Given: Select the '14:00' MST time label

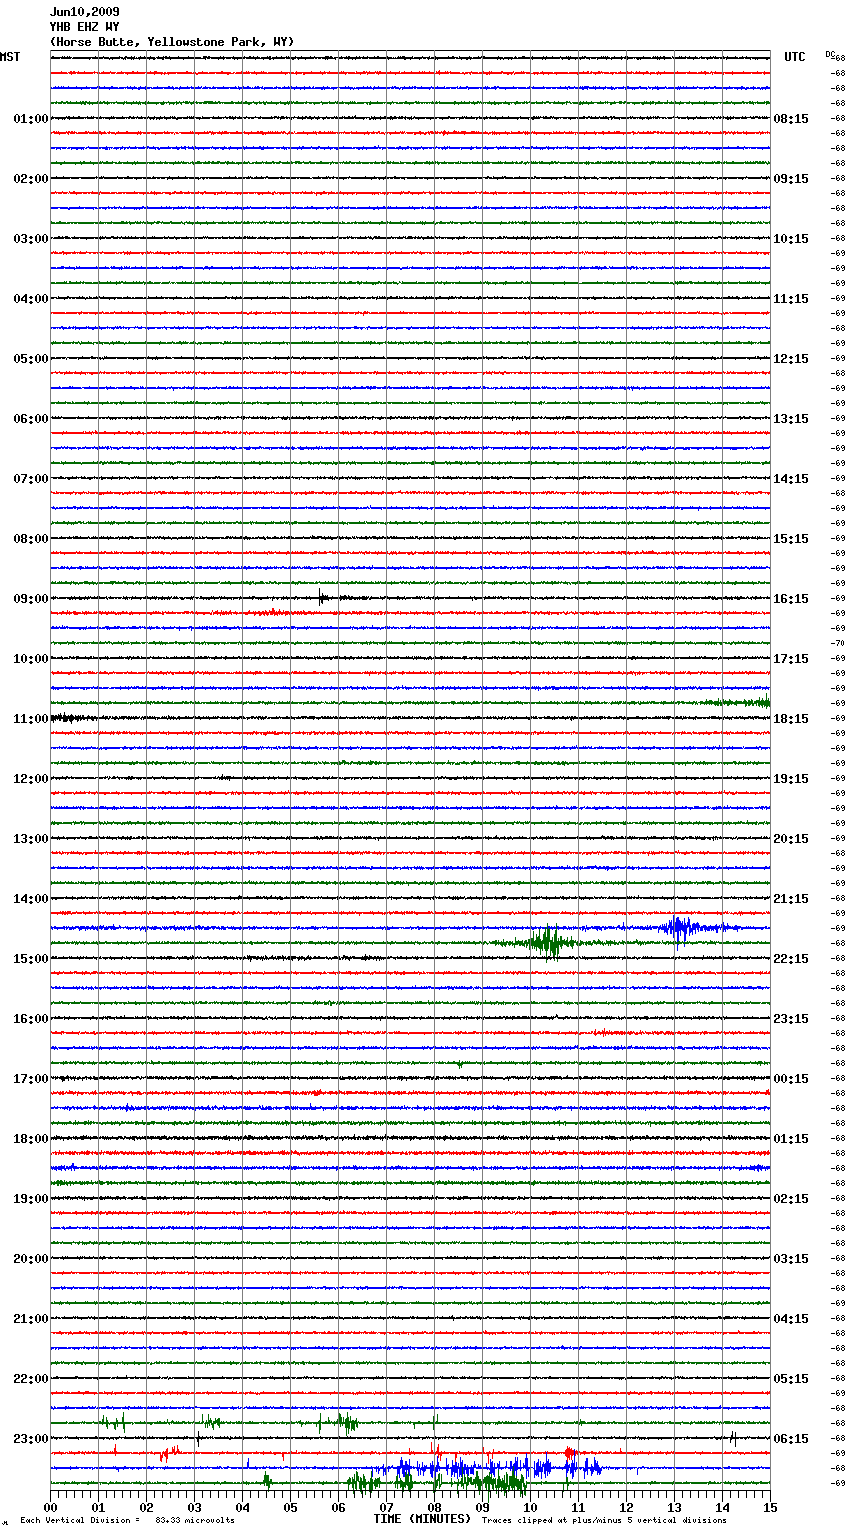Looking at the screenshot, I should (x=31, y=899).
